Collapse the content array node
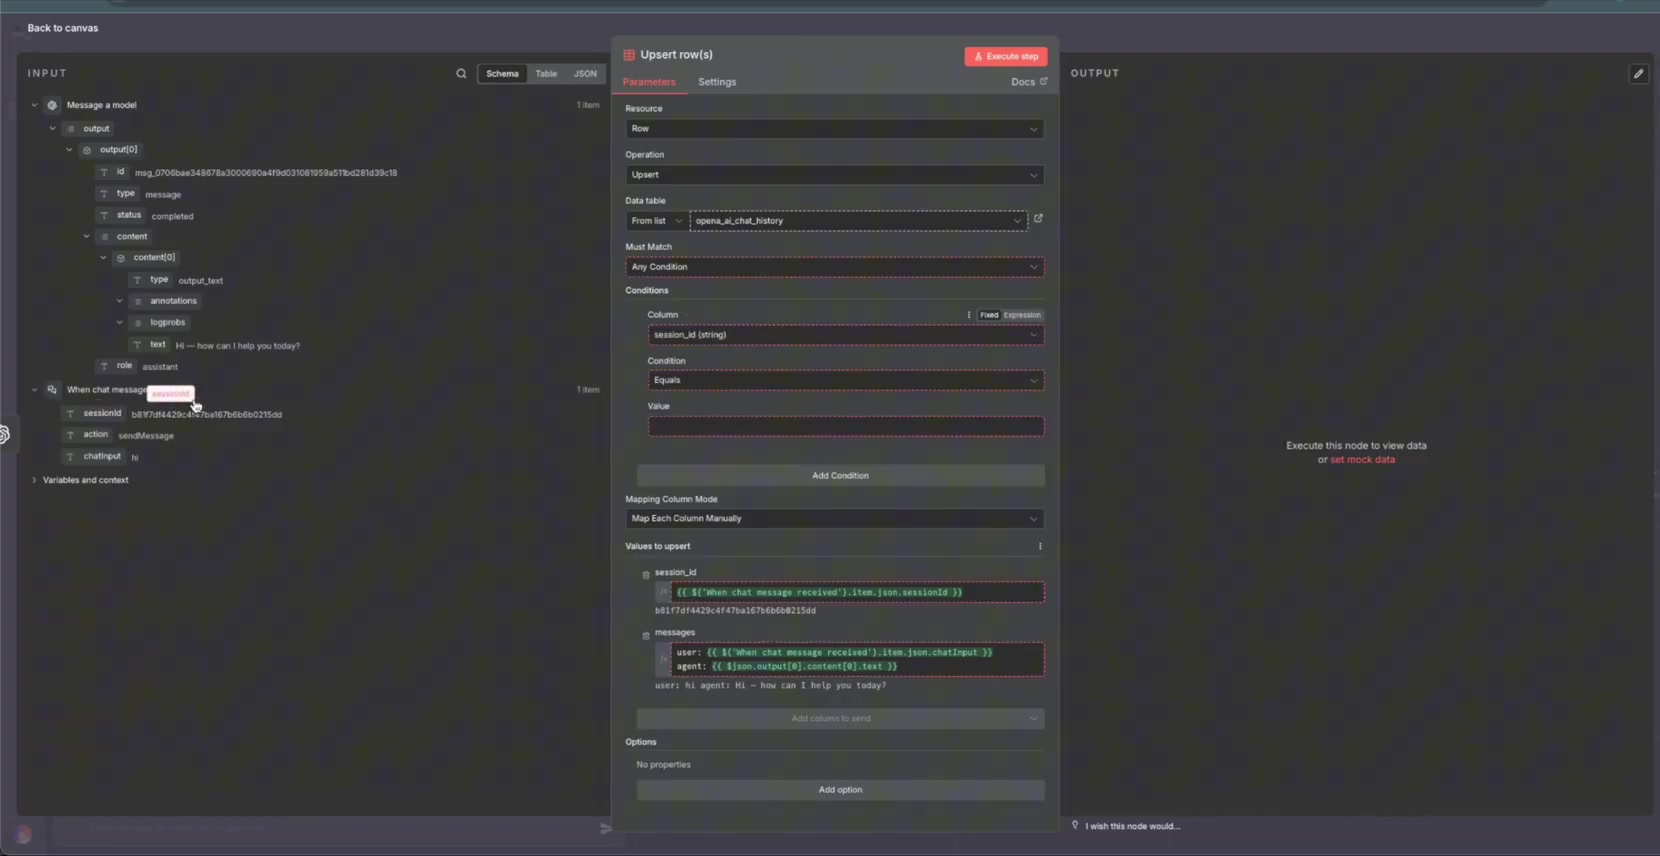Screen dimensions: 1660x856 pyautogui.click(x=86, y=237)
